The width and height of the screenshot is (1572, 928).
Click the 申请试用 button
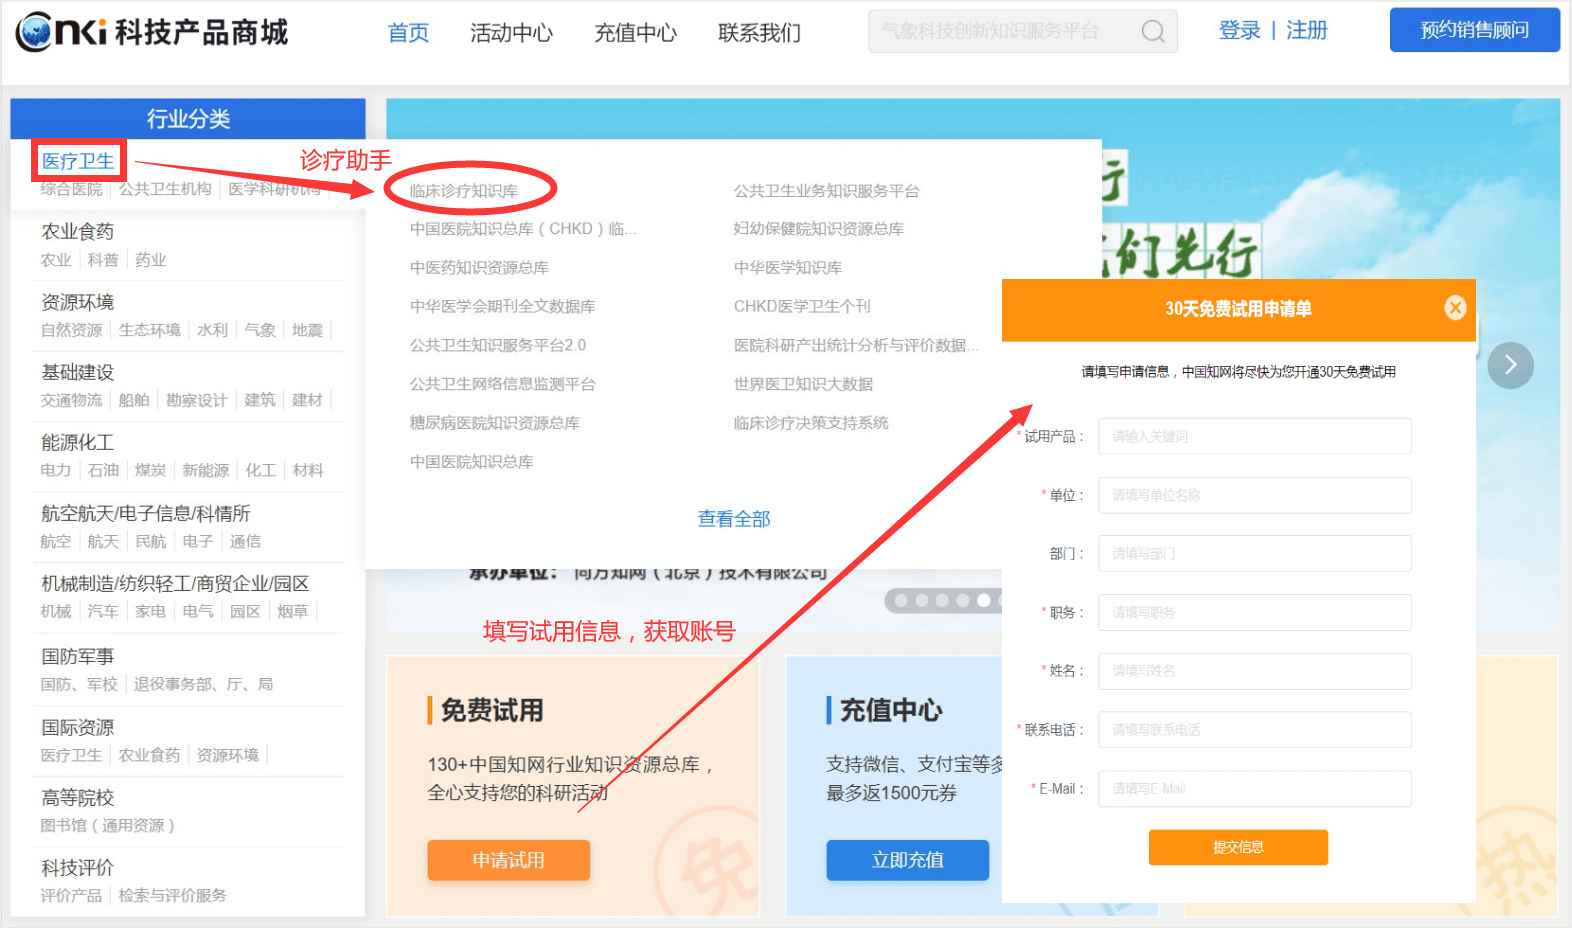(x=508, y=860)
